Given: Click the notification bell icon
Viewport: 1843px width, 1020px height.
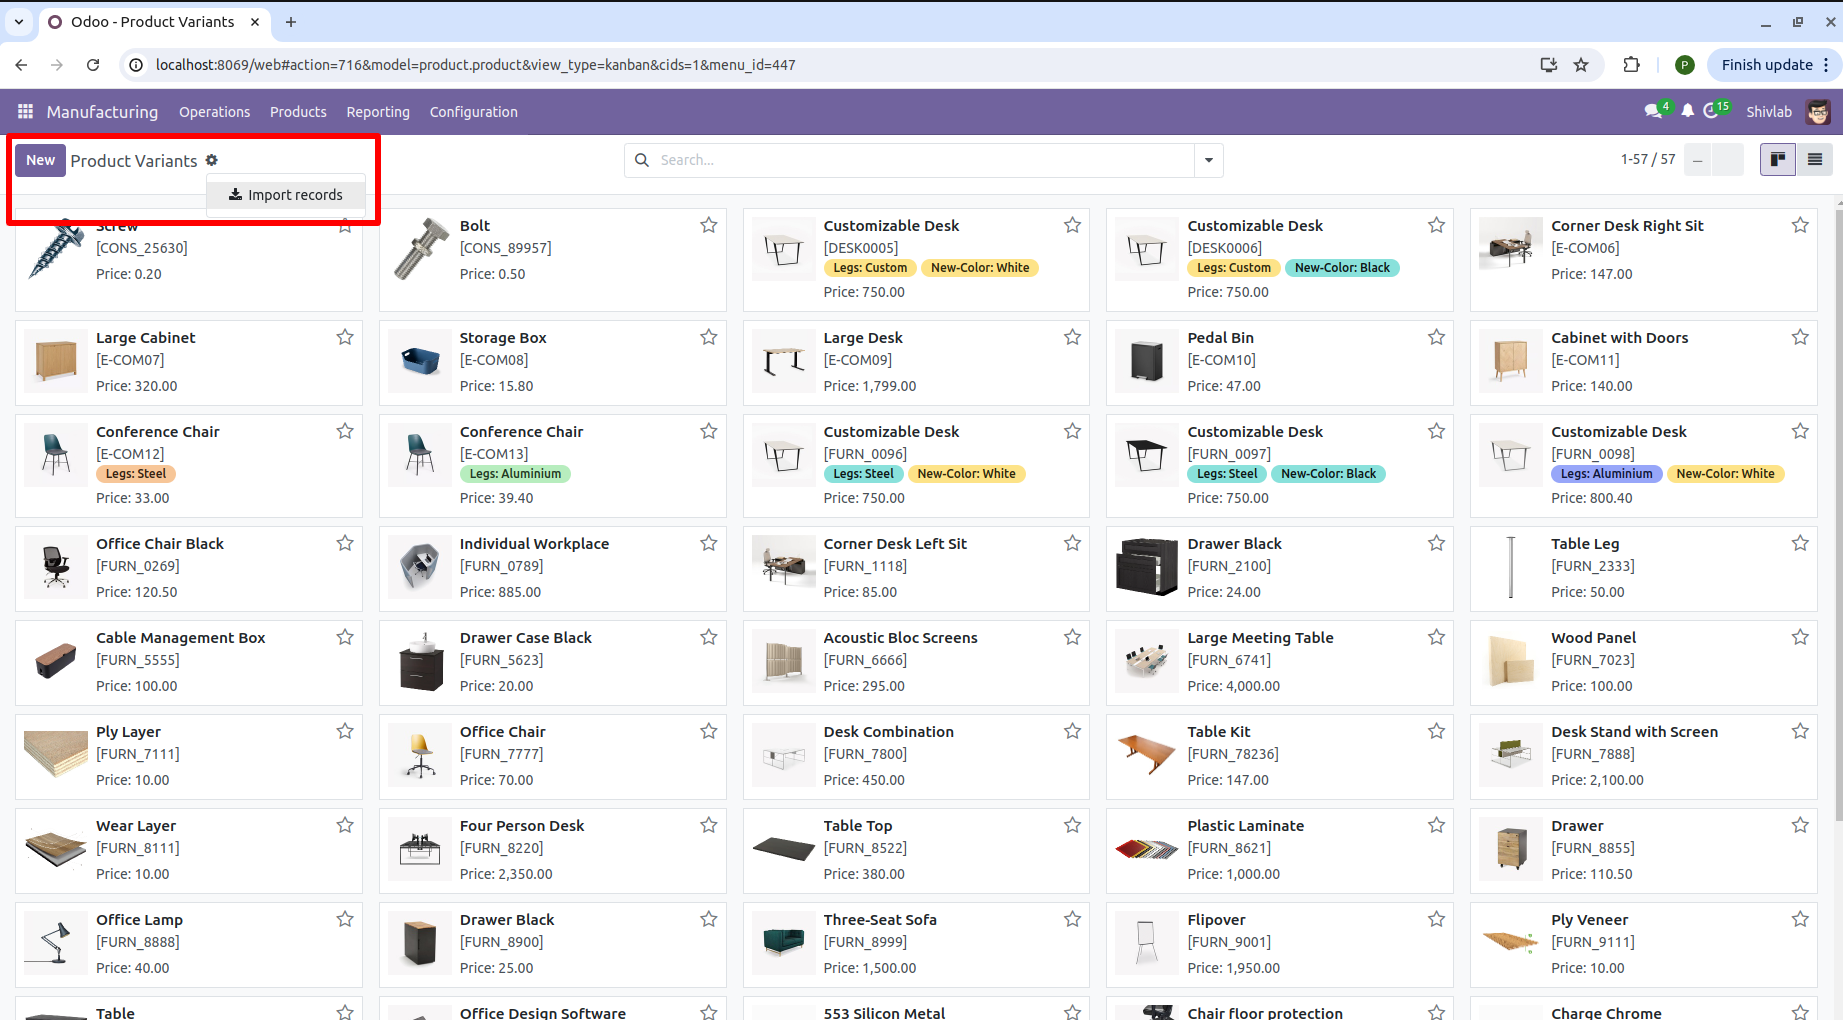Looking at the screenshot, I should pos(1688,111).
